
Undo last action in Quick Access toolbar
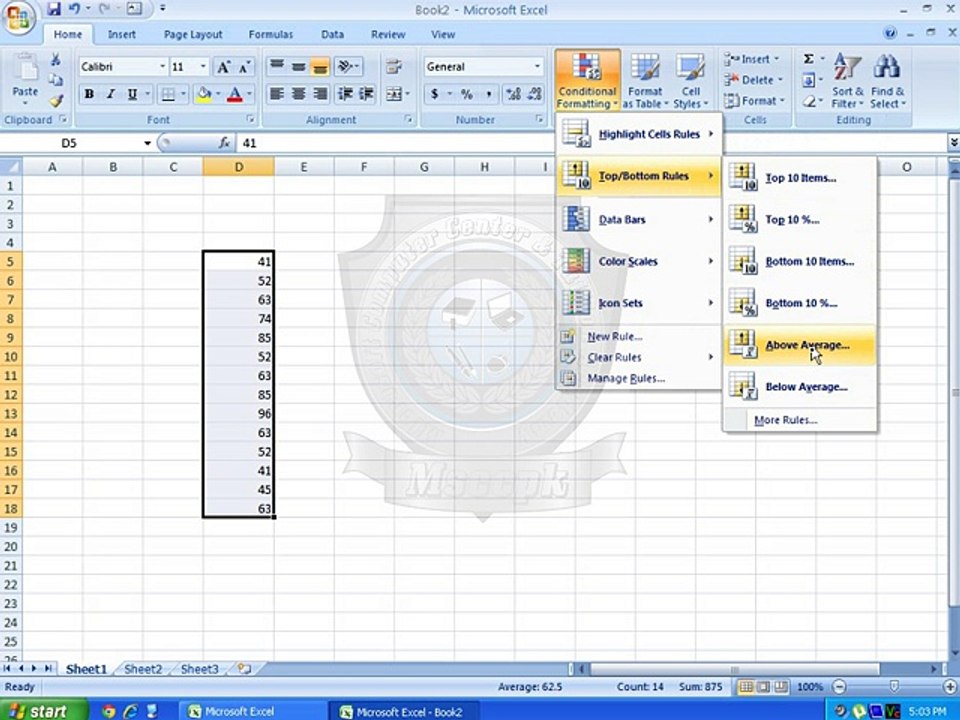[x=74, y=9]
